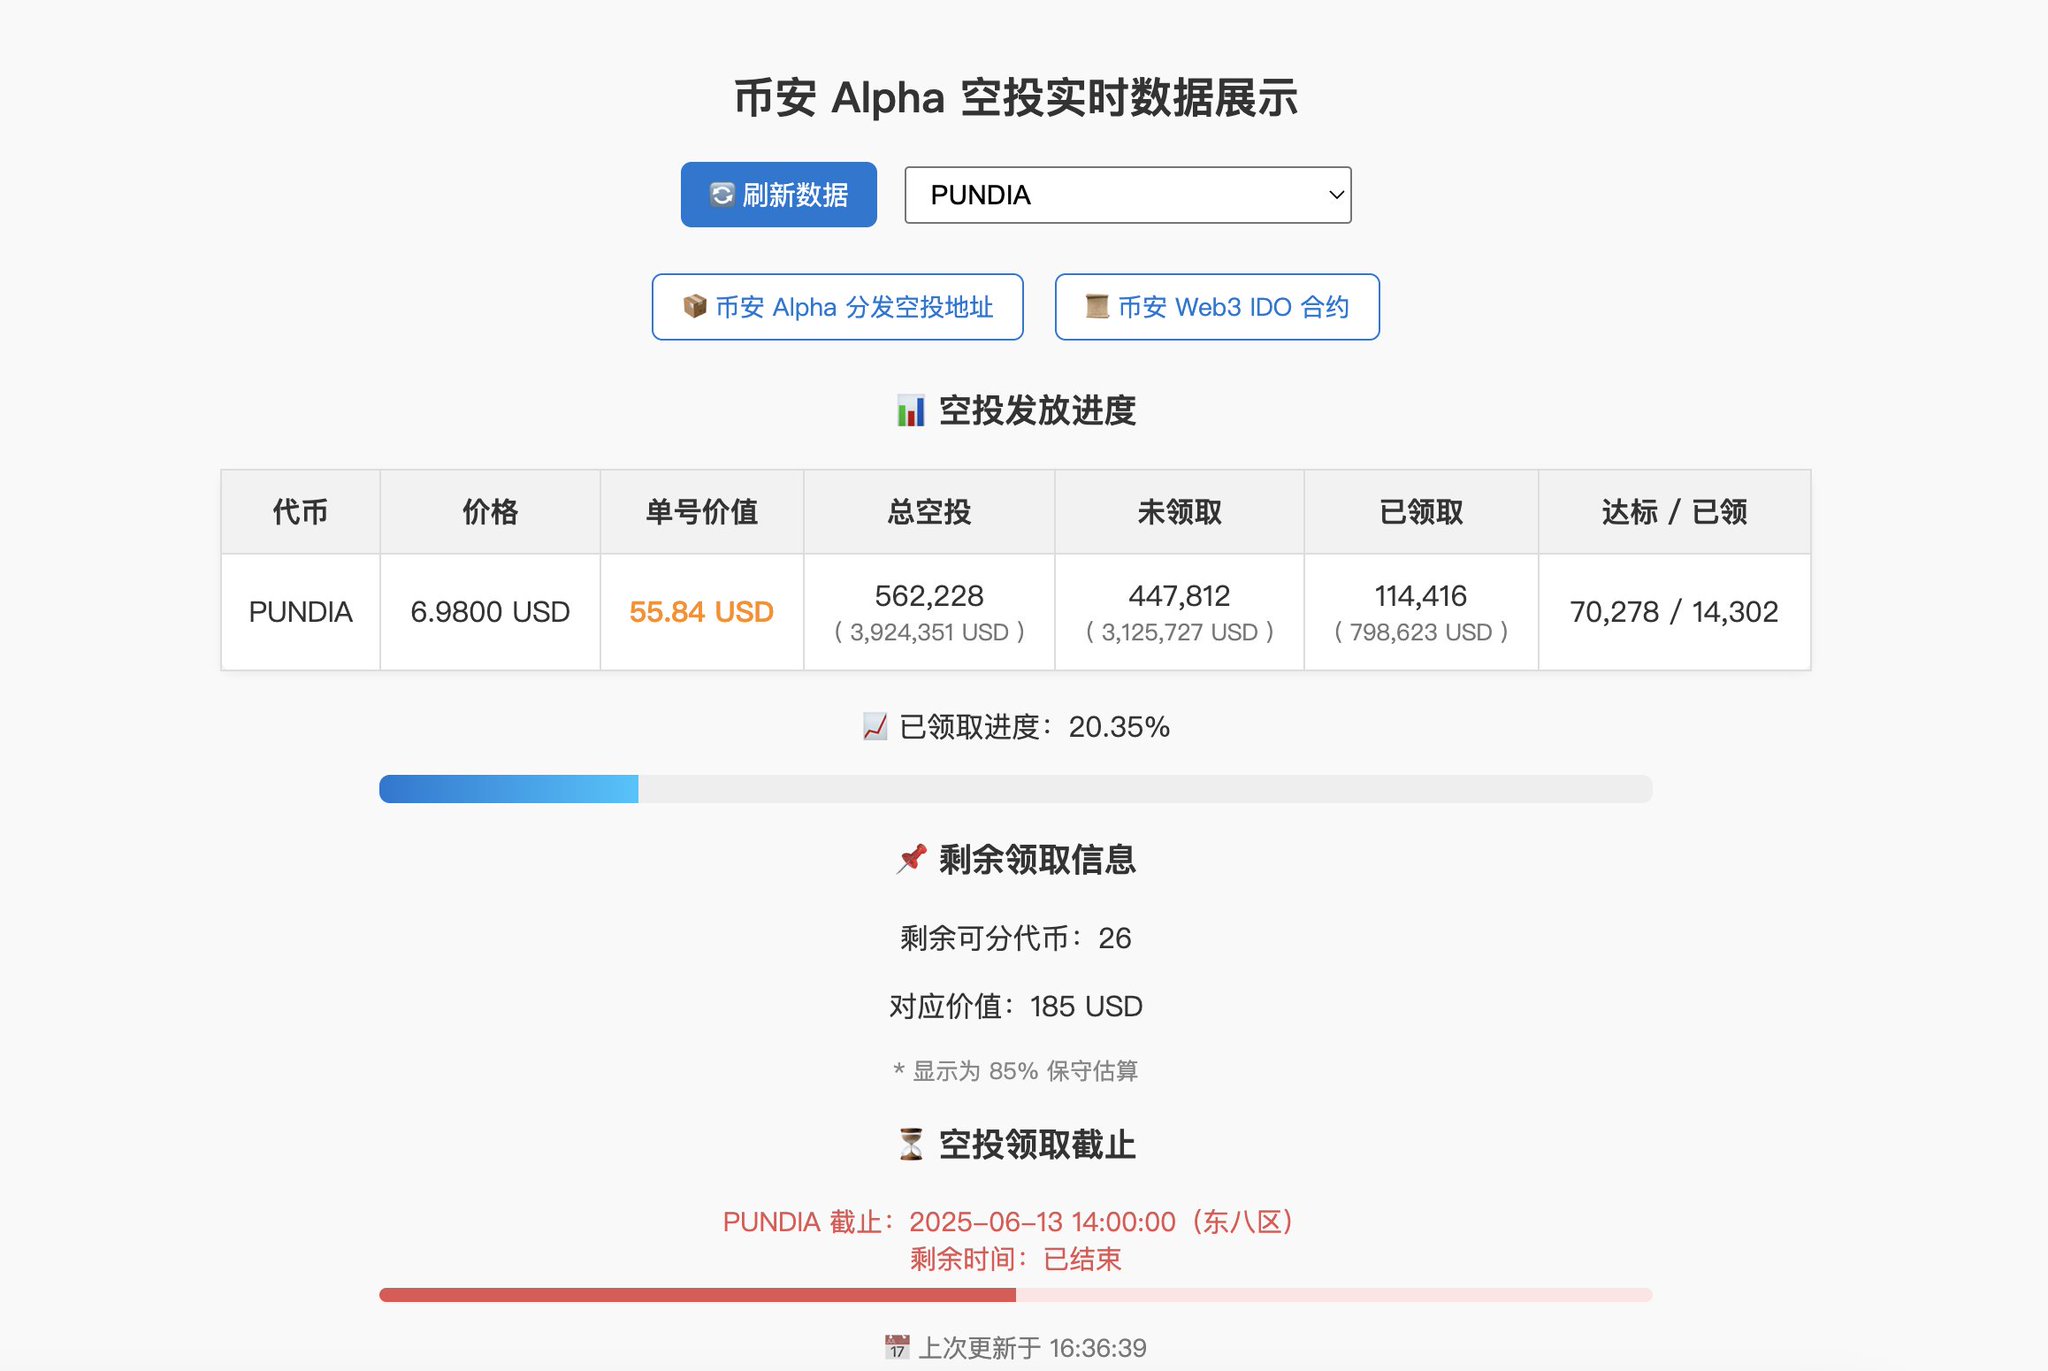
Task: Click the 已领取进度: 20.35% text
Action: click(x=1034, y=727)
